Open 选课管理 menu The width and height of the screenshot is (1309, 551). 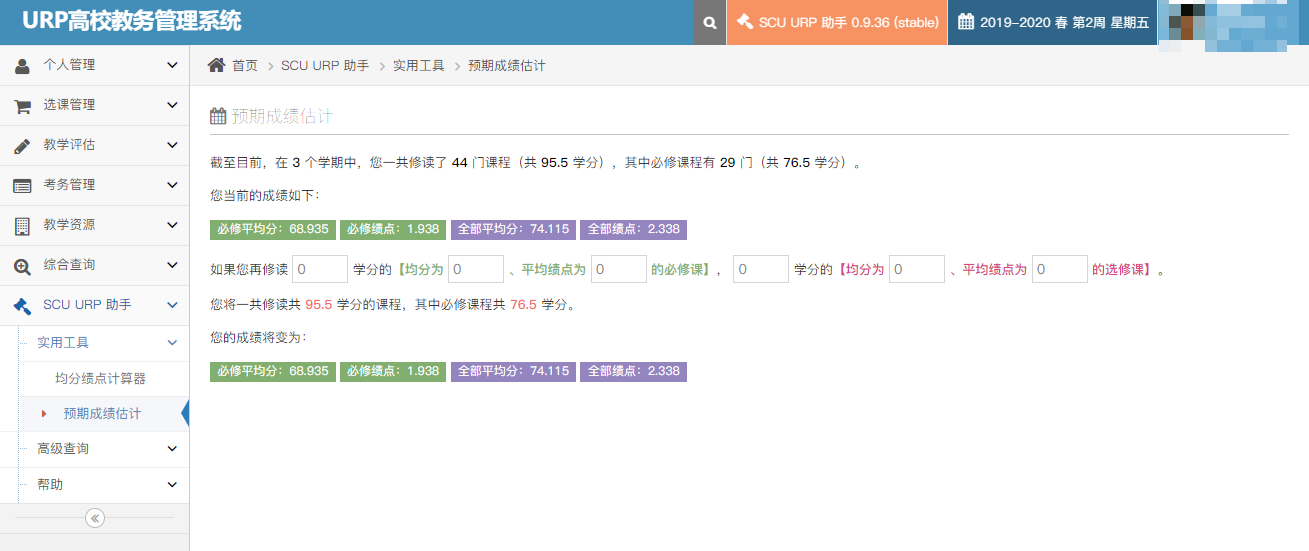[x=94, y=105]
